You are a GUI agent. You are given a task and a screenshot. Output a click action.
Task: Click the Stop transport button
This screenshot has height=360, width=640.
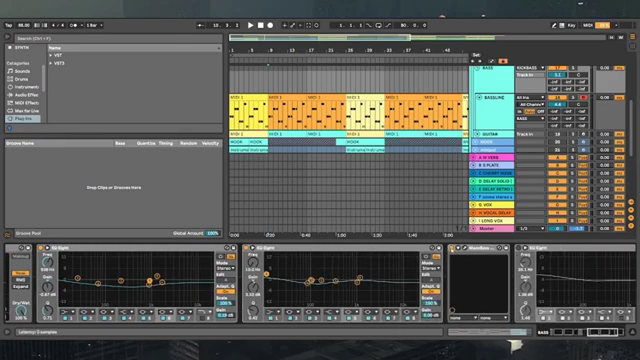(x=260, y=25)
